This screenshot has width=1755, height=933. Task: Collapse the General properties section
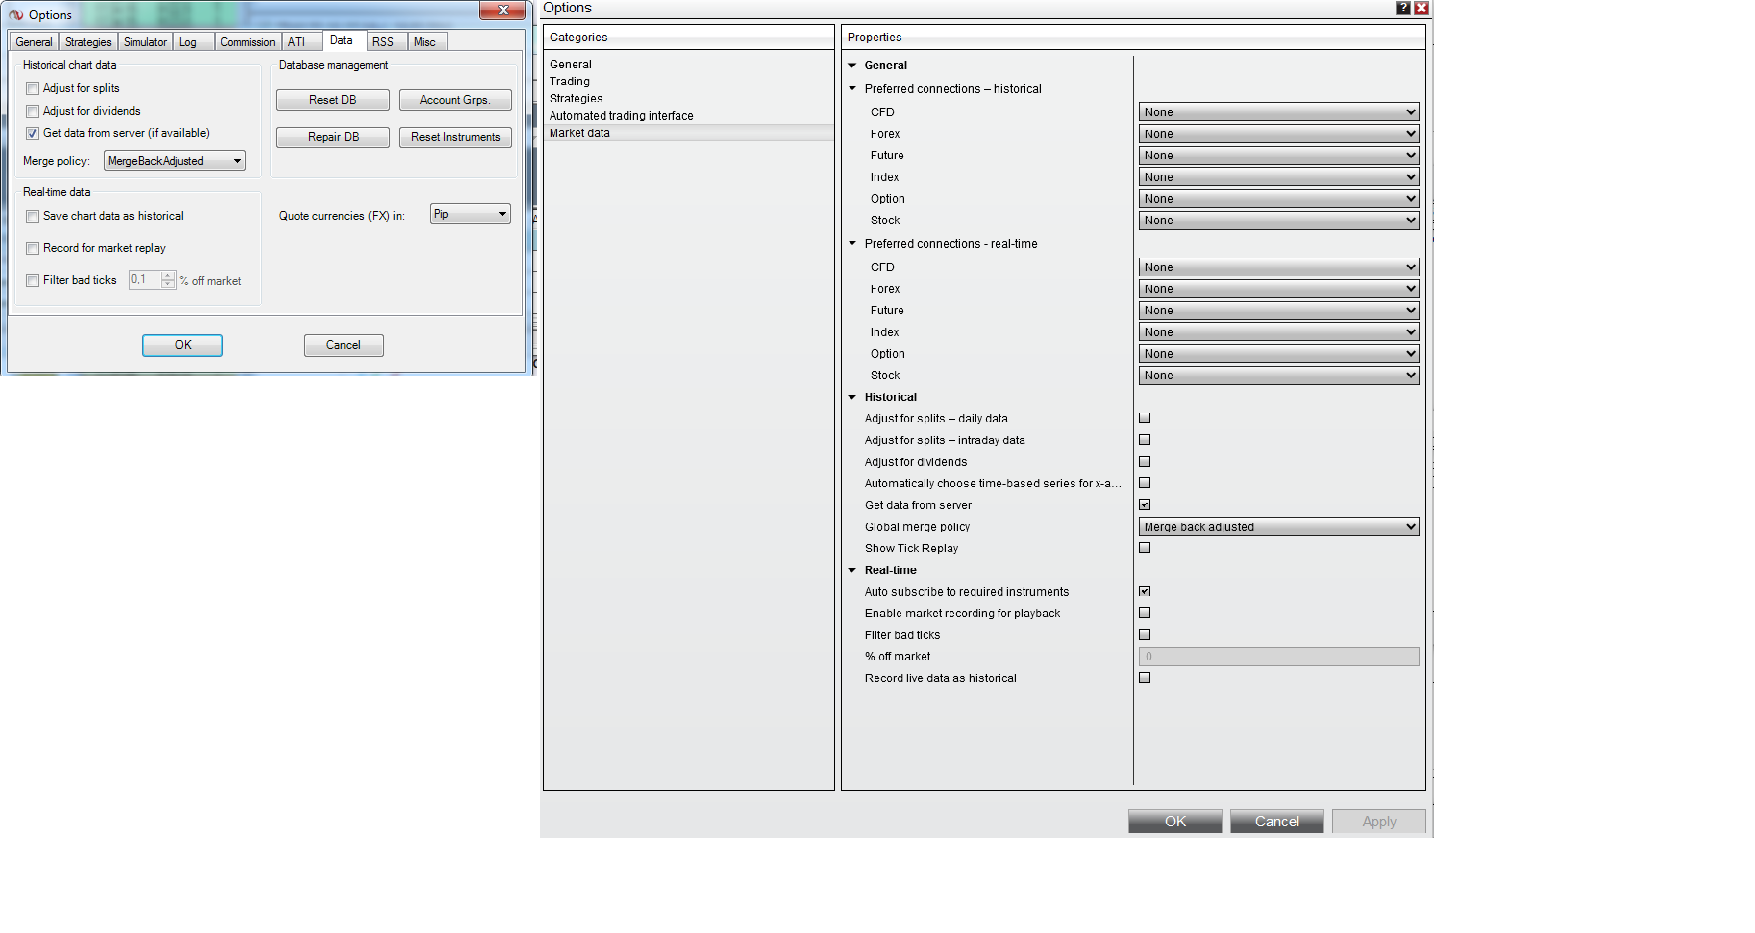tap(852, 66)
